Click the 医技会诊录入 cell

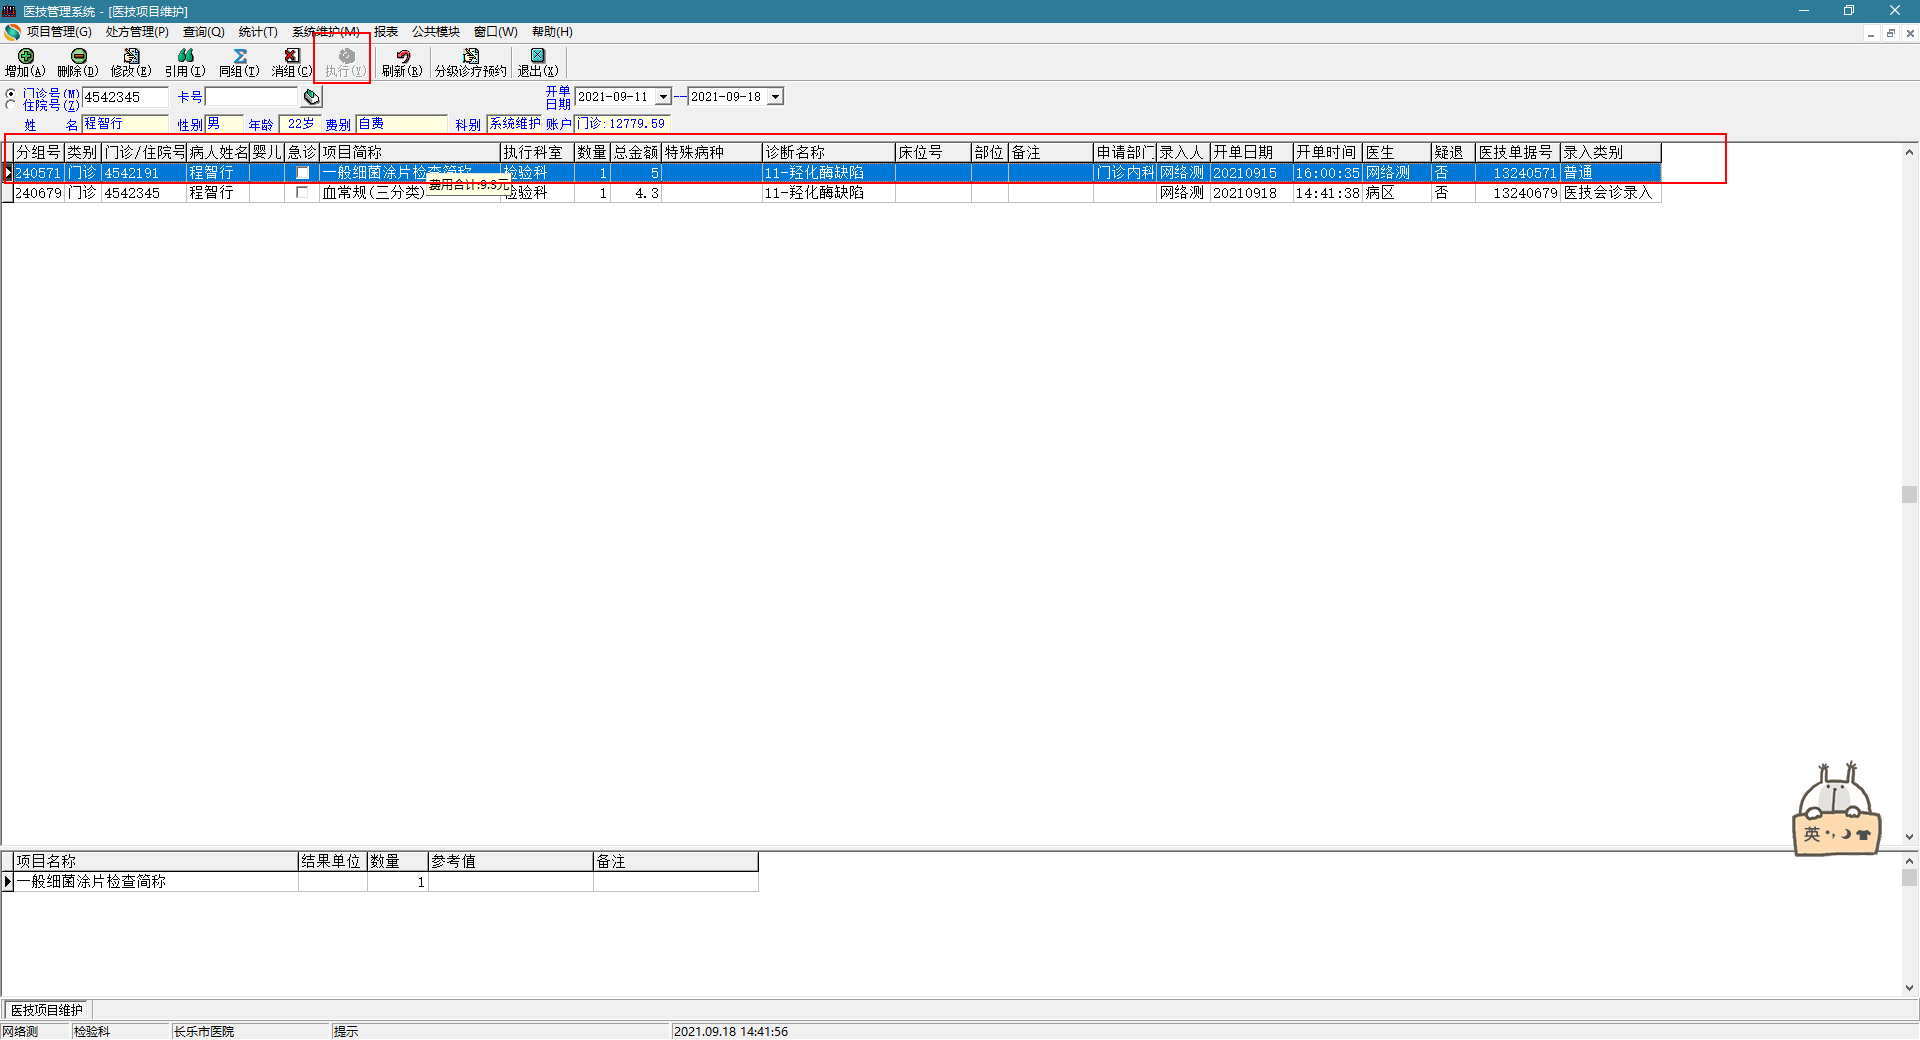(1611, 193)
